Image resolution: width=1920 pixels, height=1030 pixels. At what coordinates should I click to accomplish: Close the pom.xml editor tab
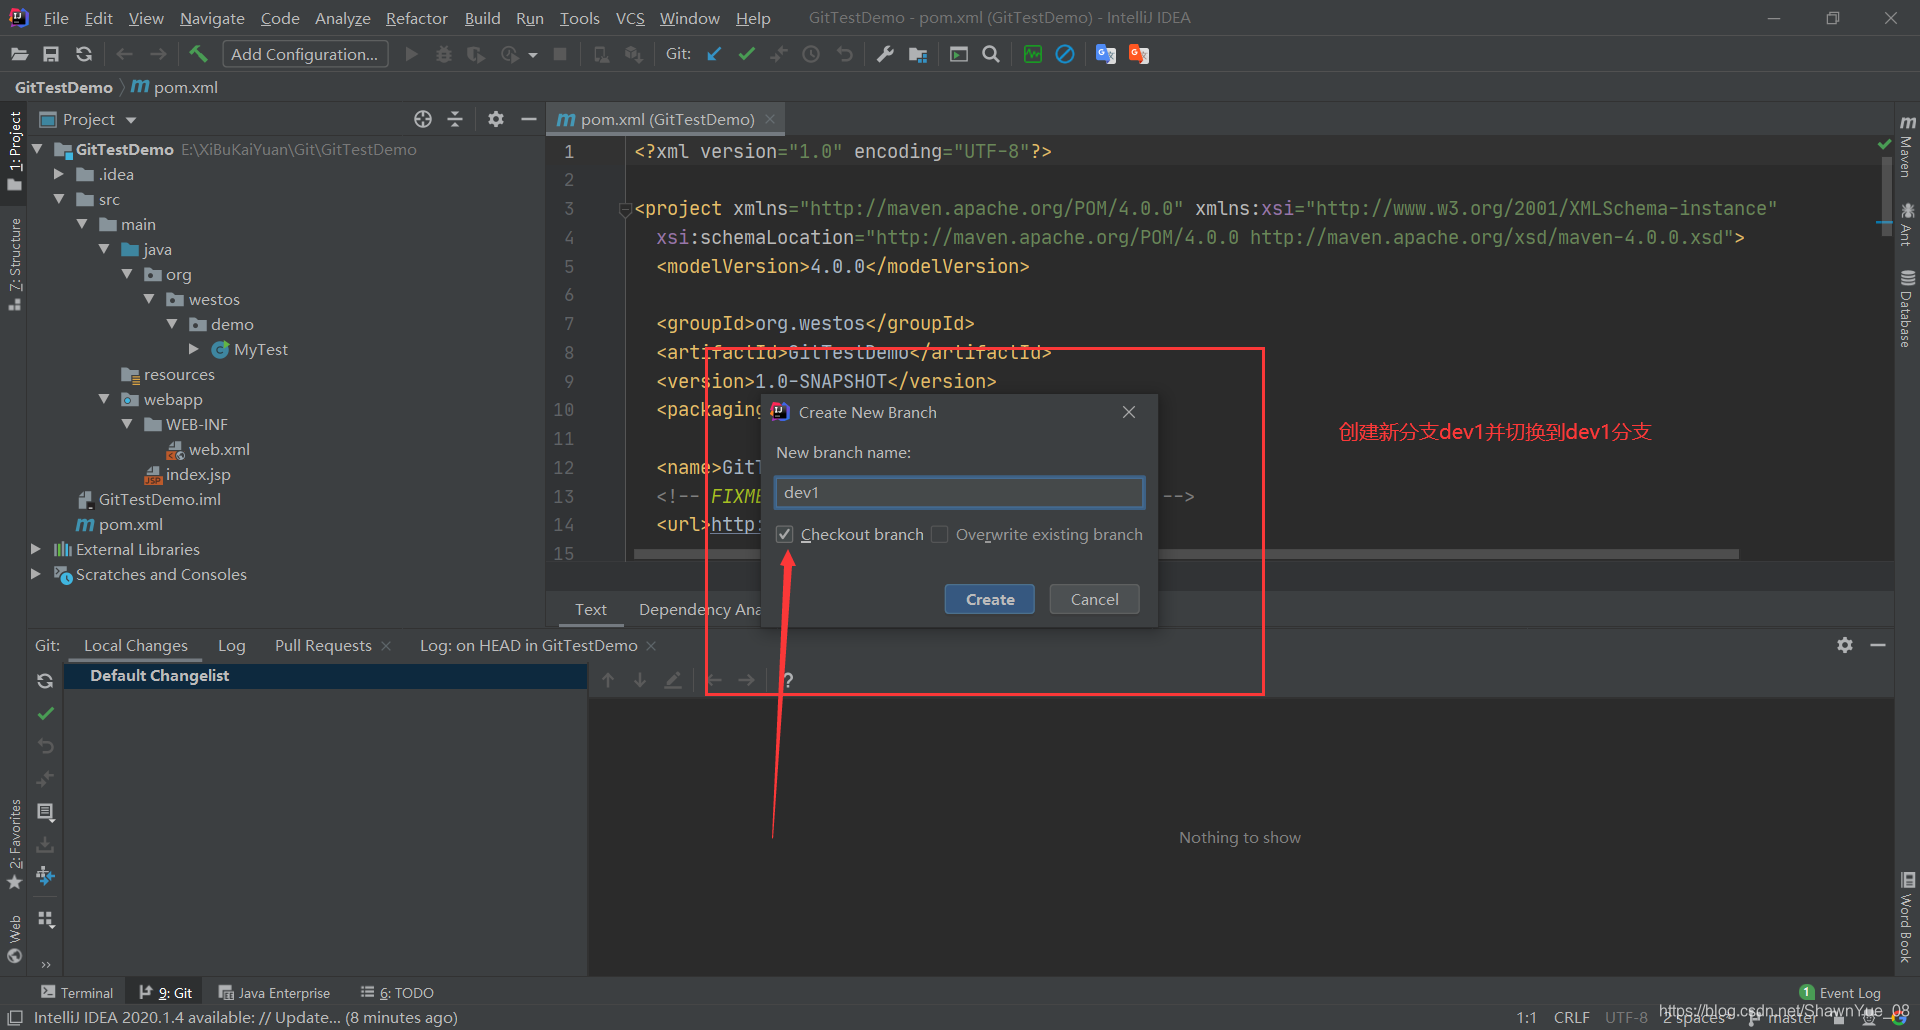click(x=770, y=119)
